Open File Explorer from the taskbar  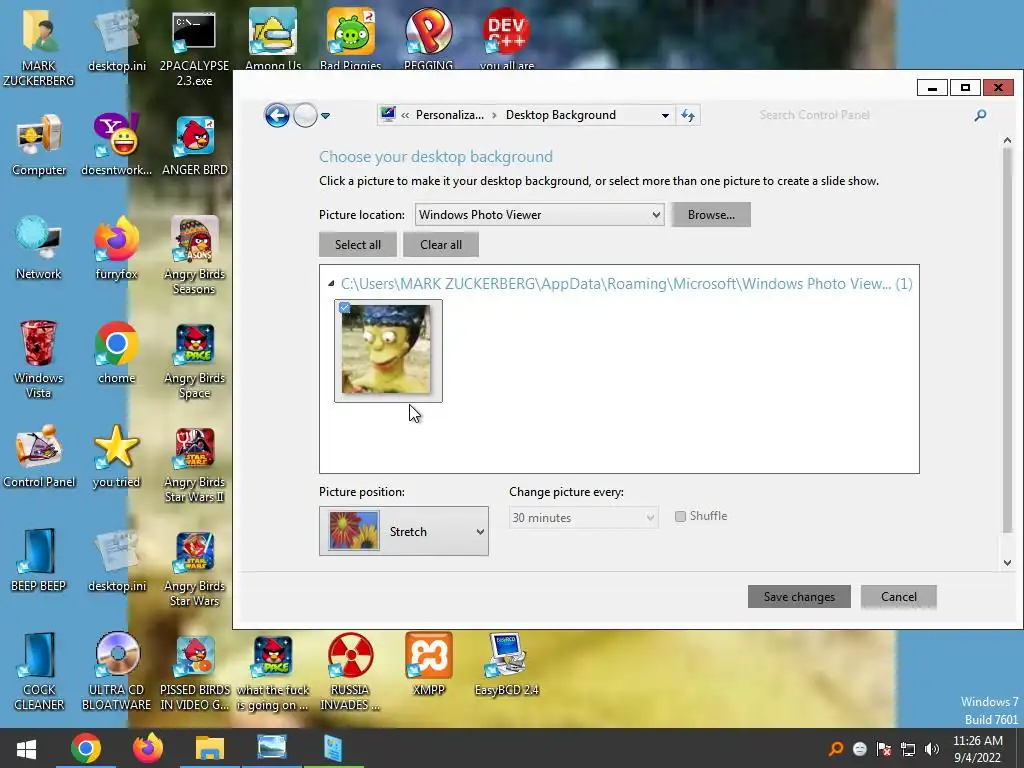click(210, 748)
